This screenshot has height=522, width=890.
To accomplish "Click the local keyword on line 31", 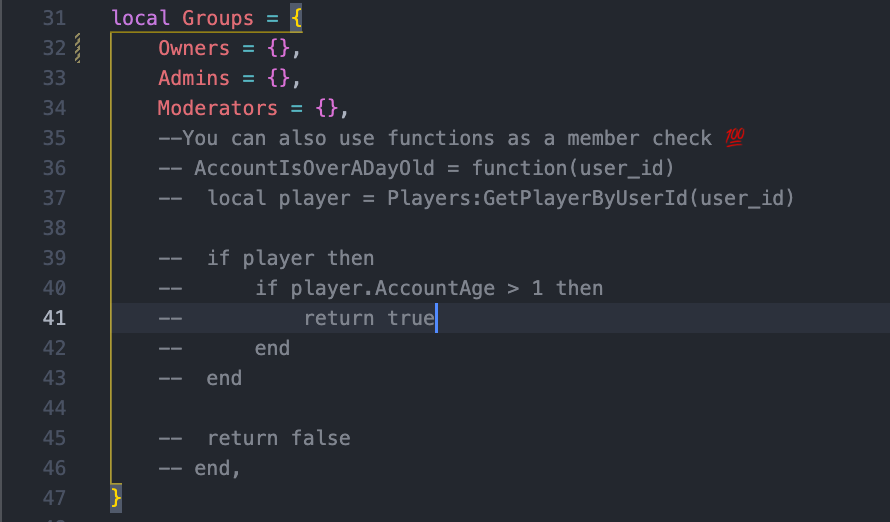I will tap(141, 18).
